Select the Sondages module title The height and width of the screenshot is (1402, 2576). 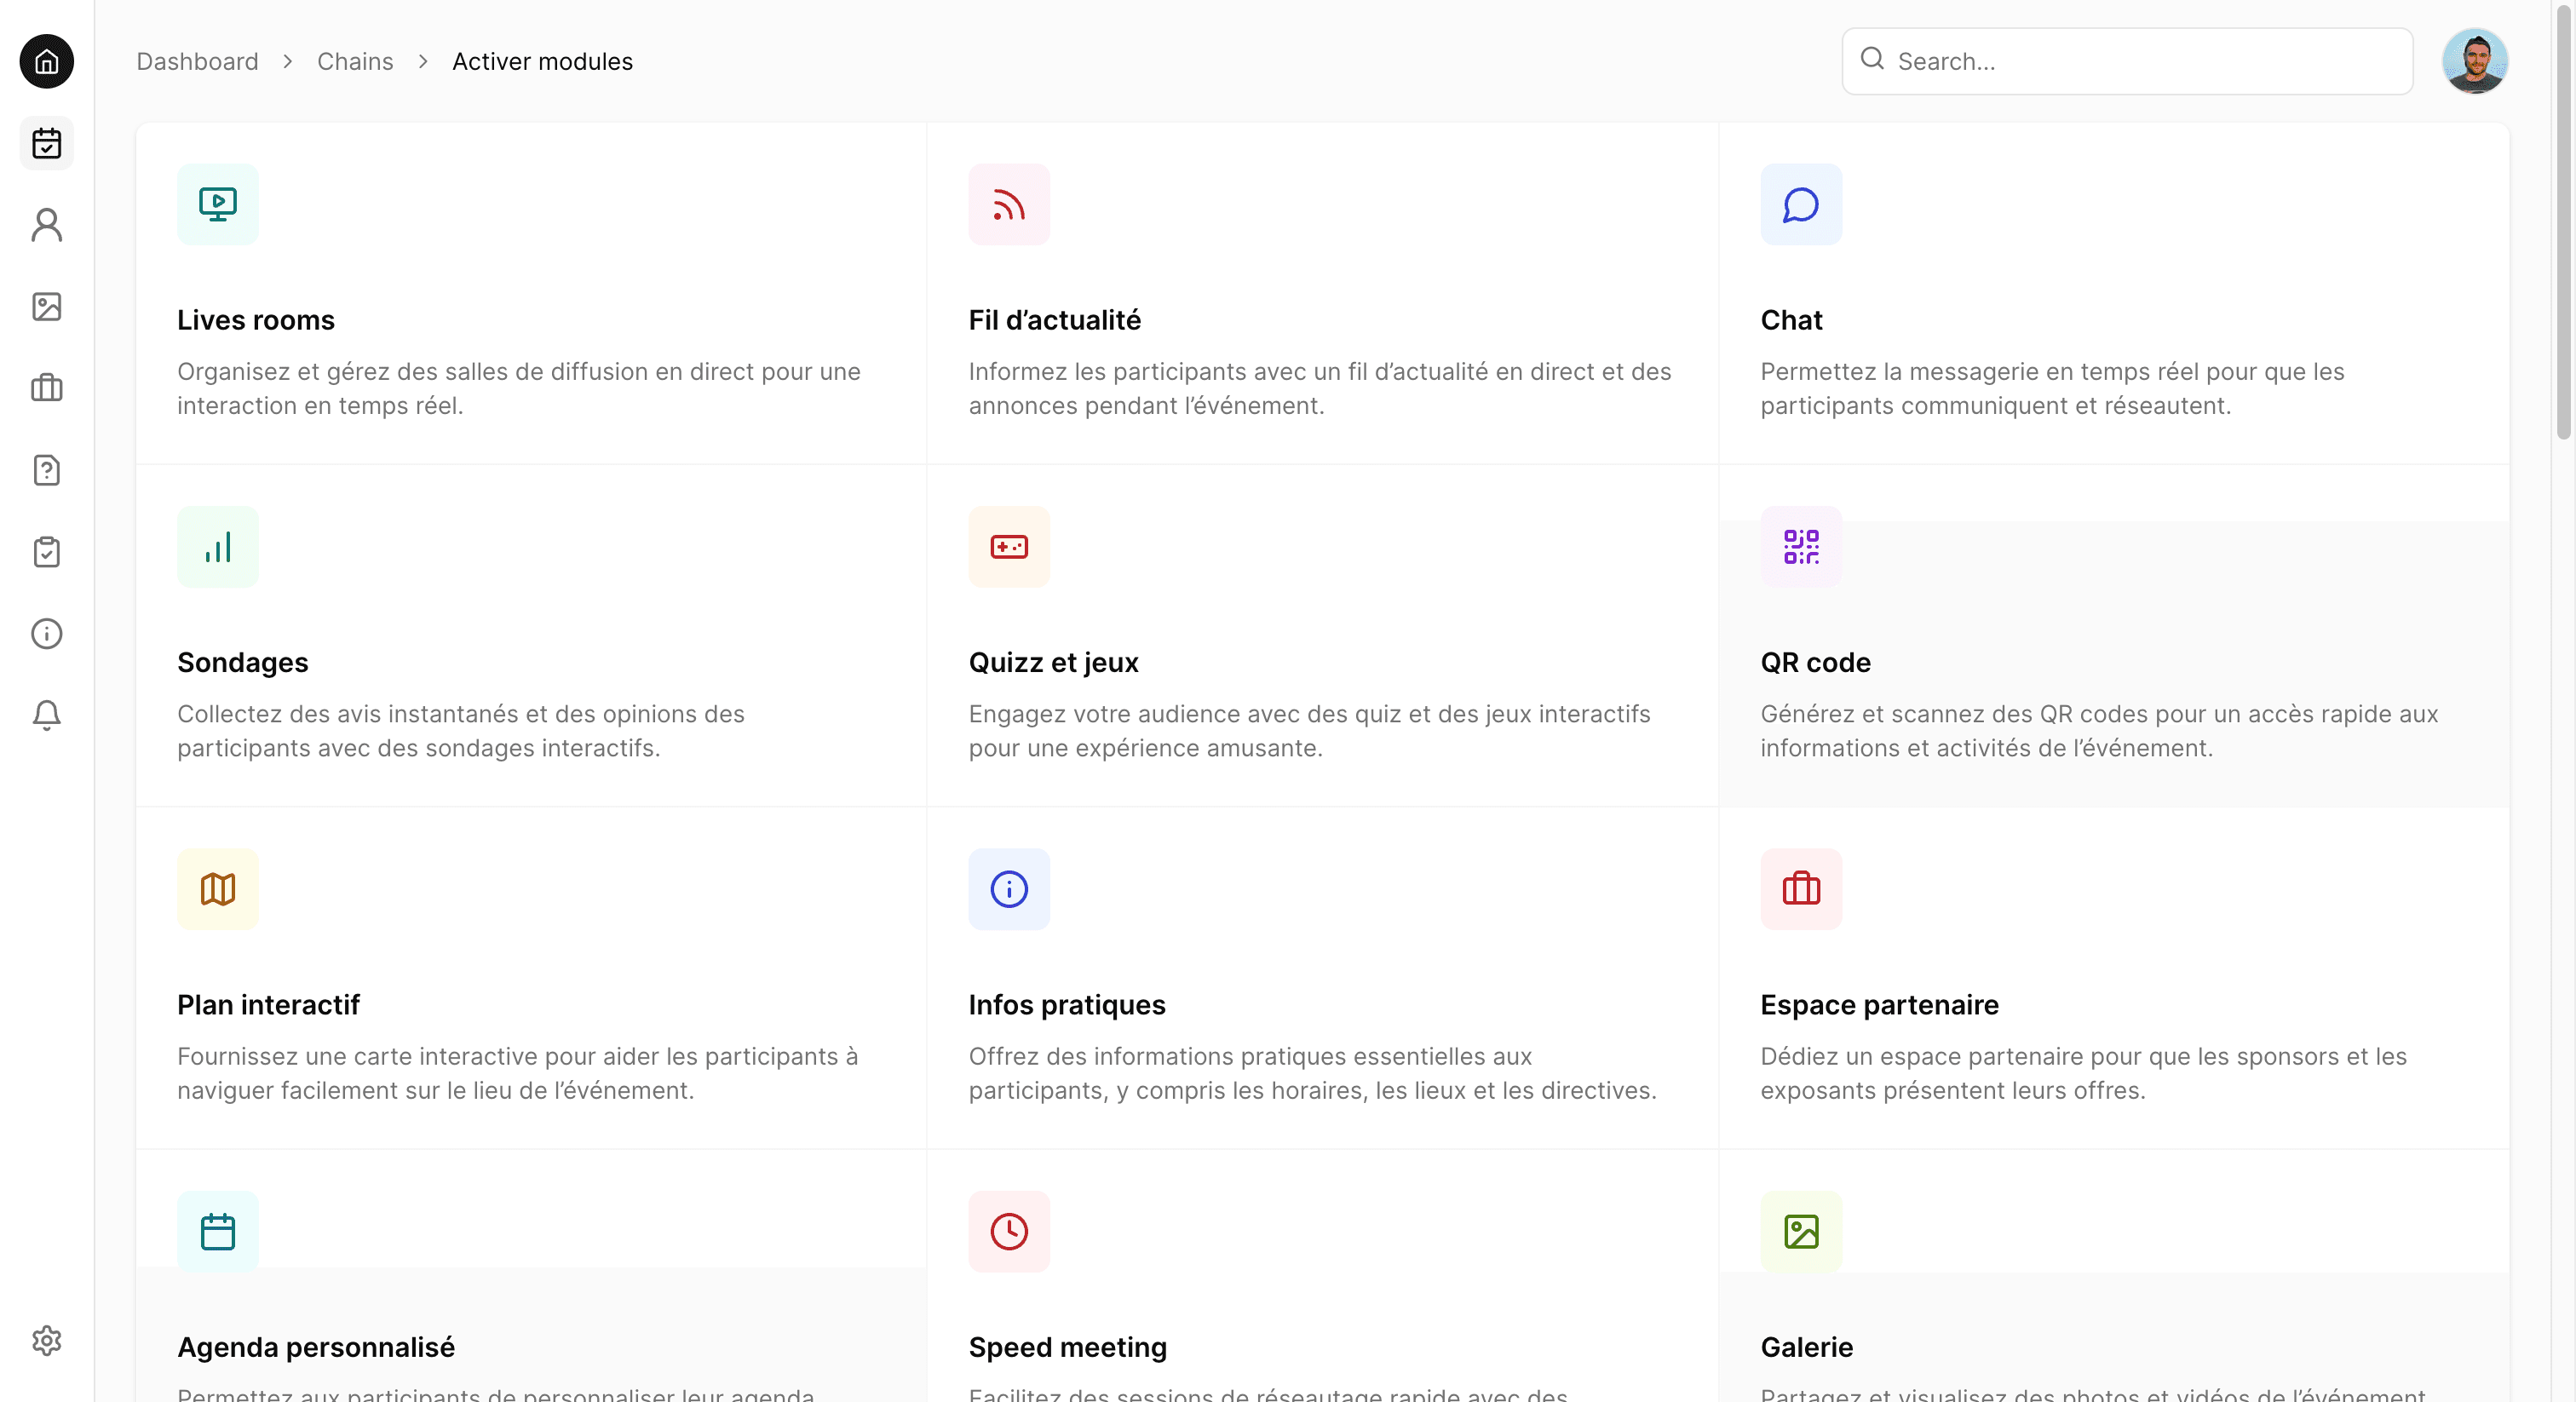click(243, 662)
